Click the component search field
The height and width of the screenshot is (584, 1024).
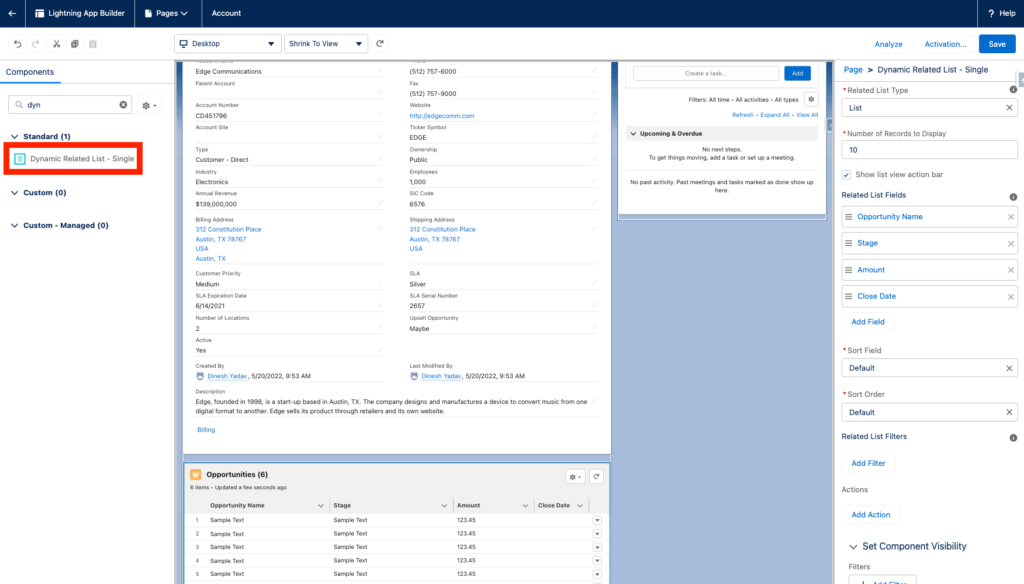pyautogui.click(x=69, y=105)
